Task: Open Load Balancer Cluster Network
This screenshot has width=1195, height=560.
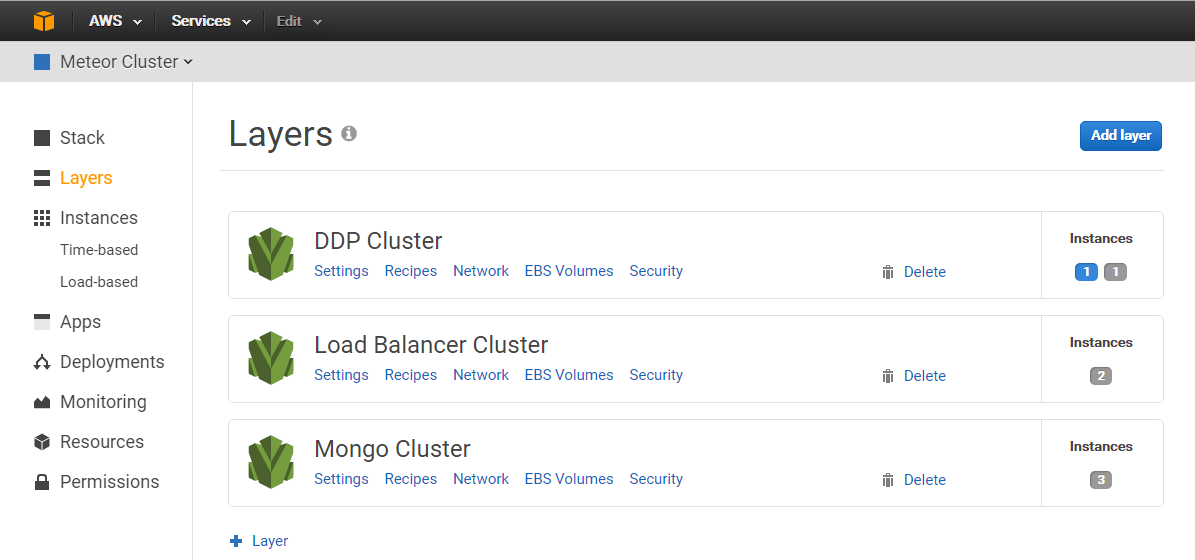Action: [481, 375]
